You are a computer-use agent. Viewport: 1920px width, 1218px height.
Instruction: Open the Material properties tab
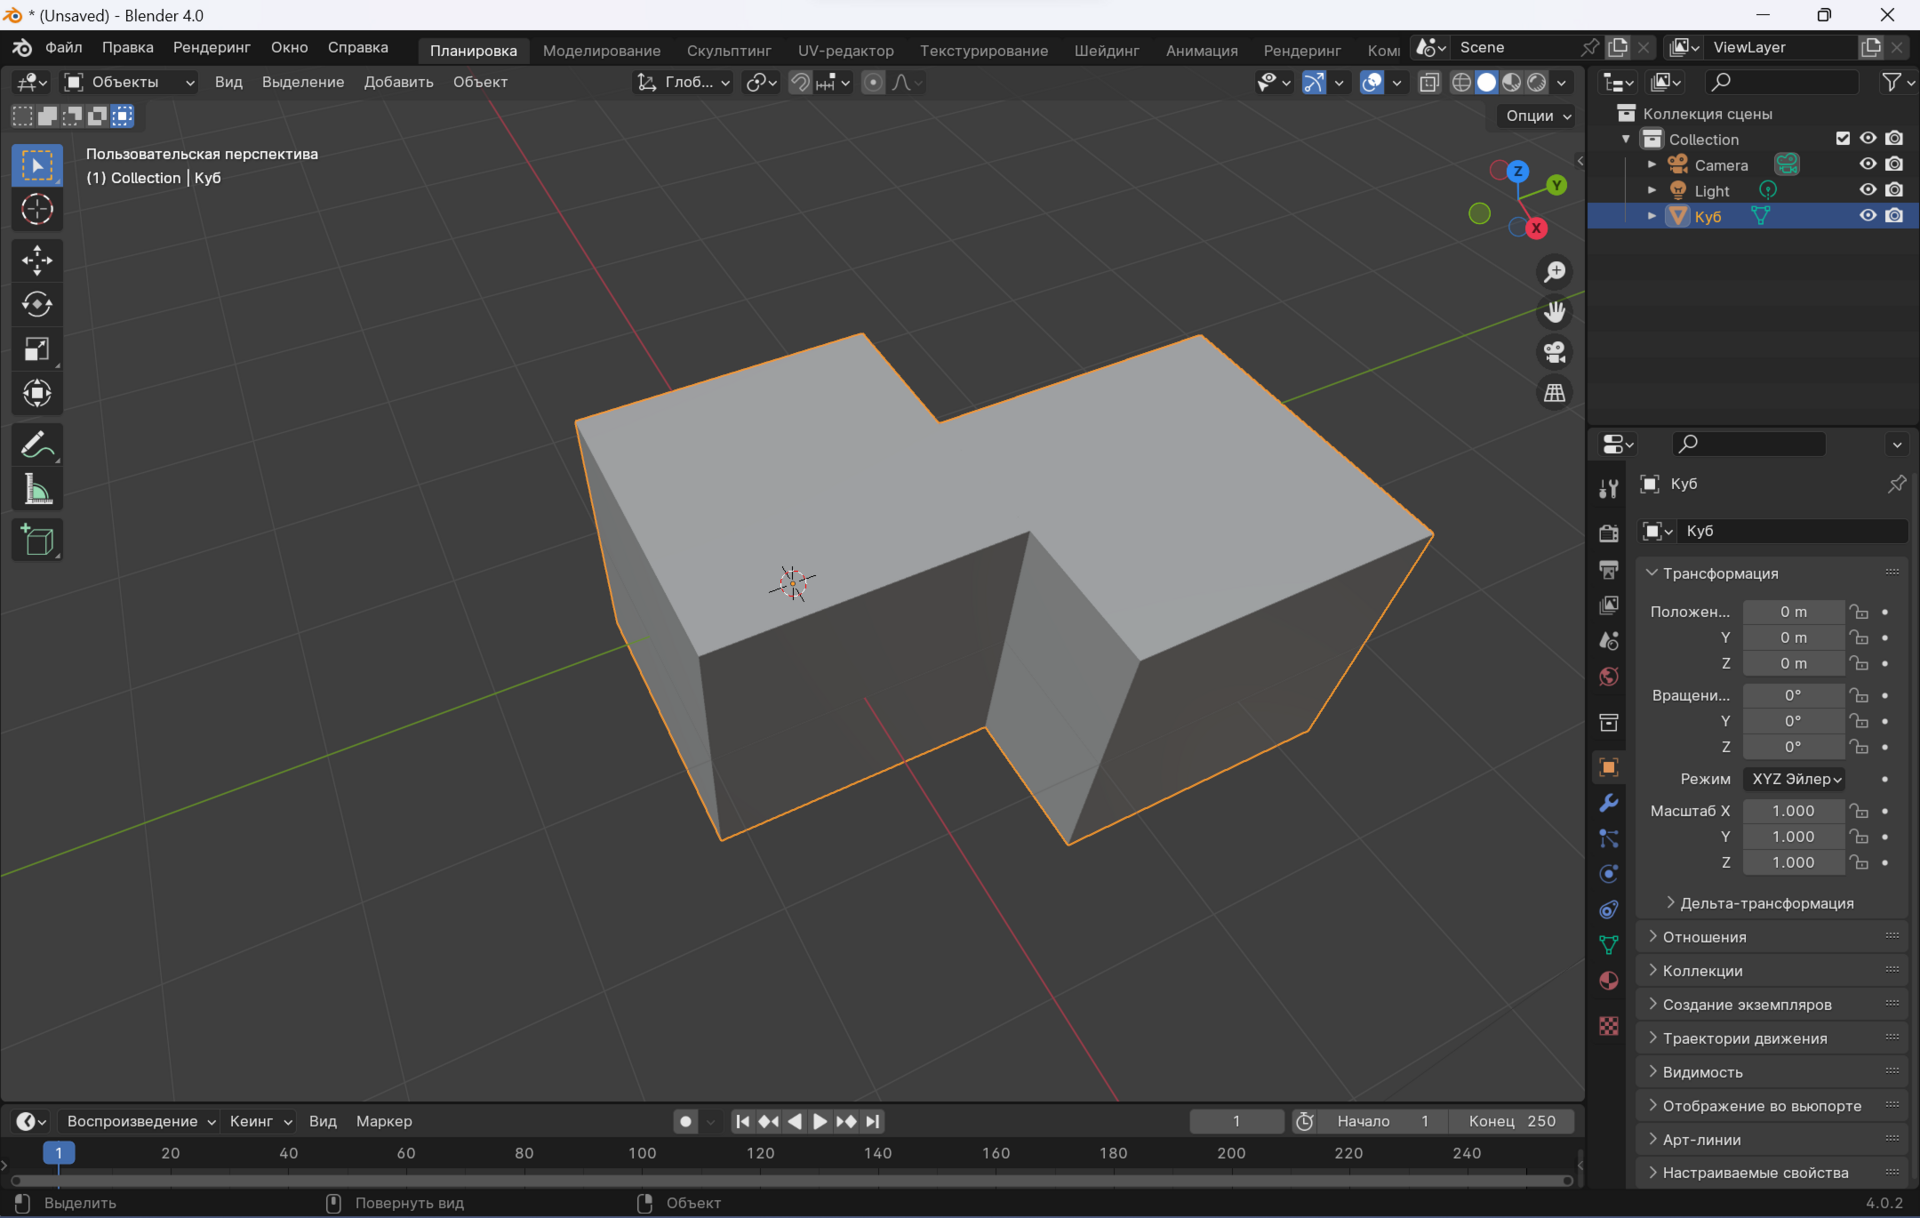point(1608,981)
